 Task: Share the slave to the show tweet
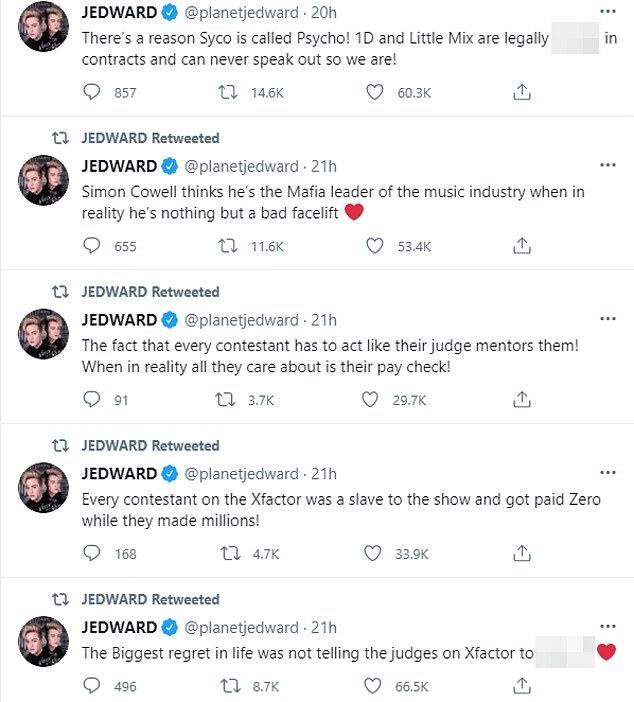coord(521,554)
